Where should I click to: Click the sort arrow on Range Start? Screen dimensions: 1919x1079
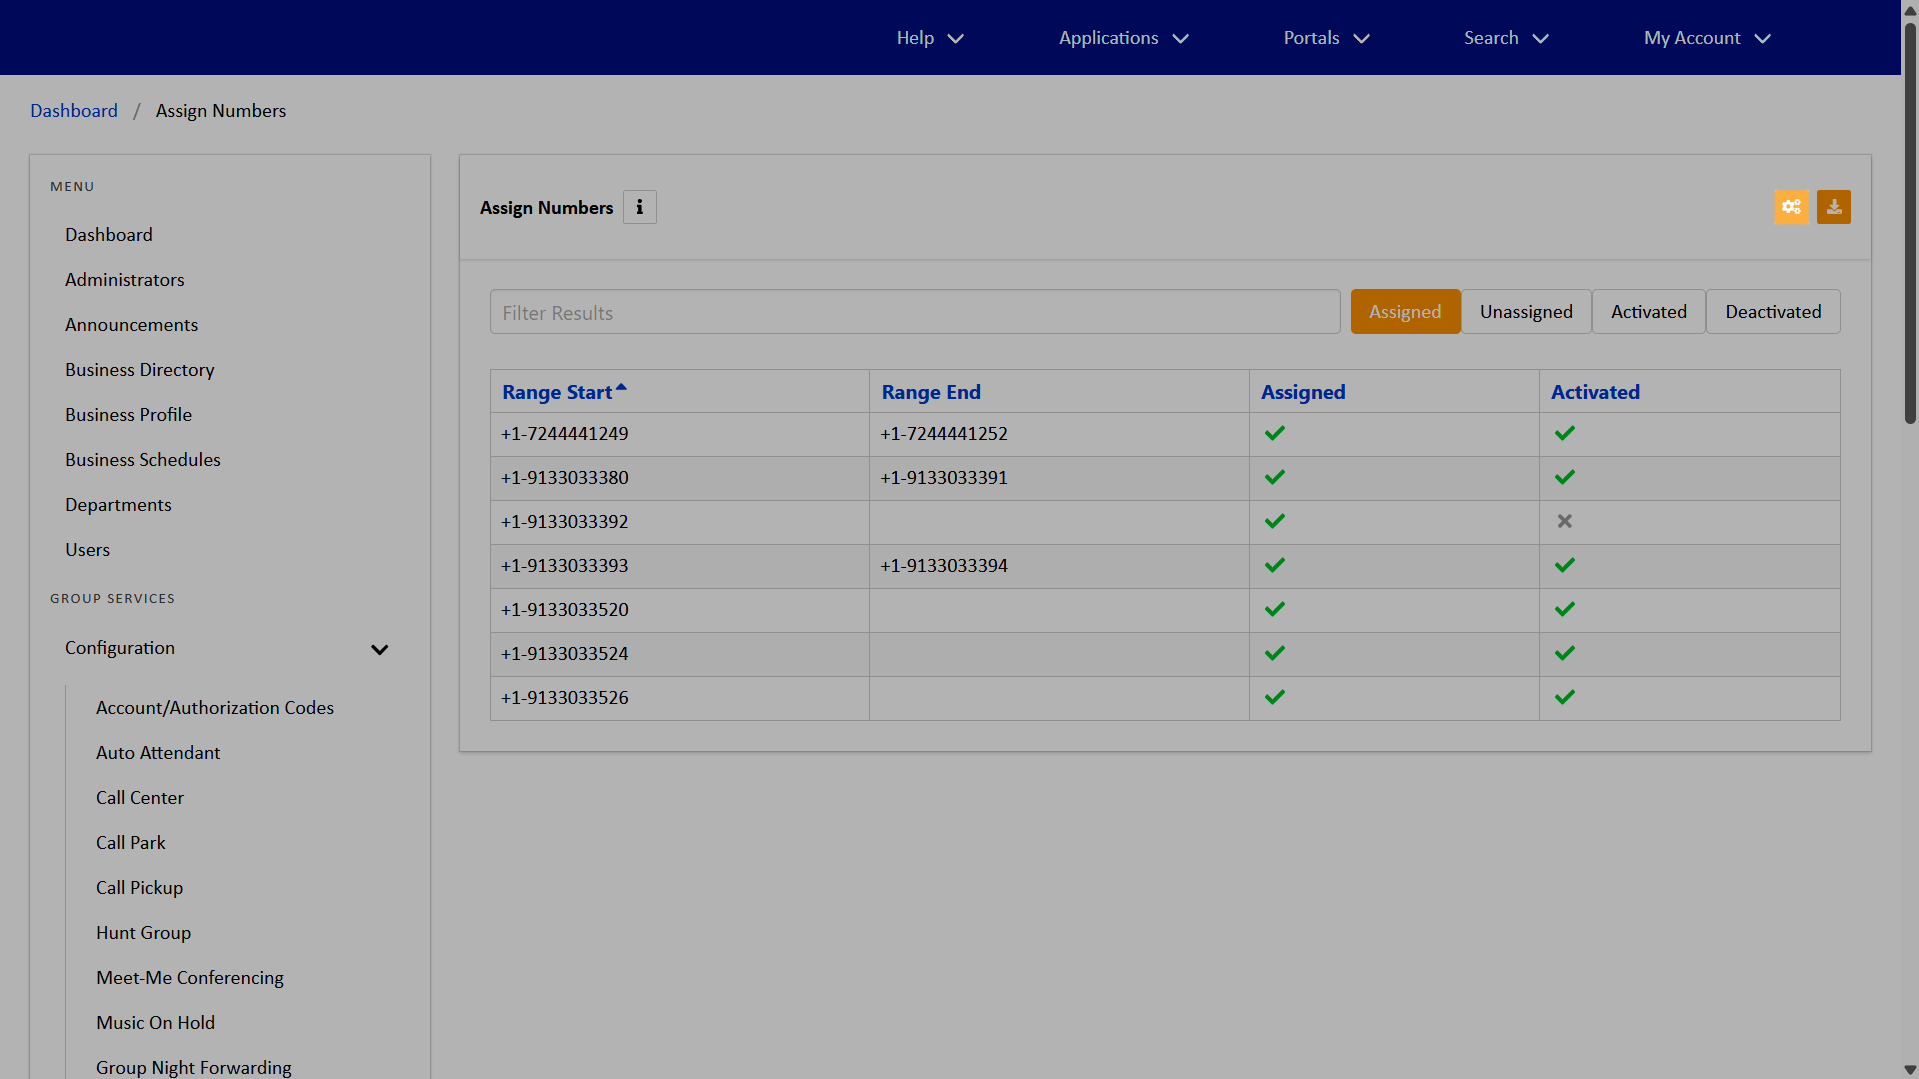coord(621,387)
